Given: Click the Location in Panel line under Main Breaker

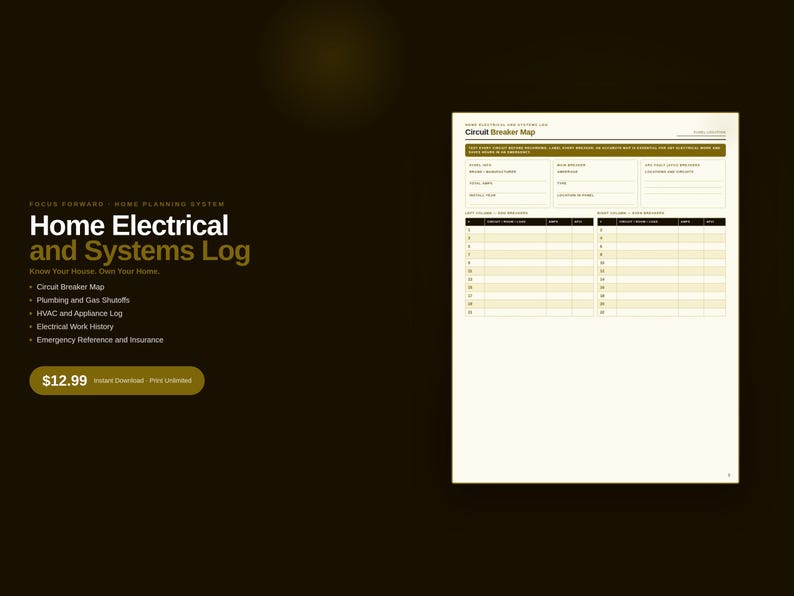Looking at the screenshot, I should (x=595, y=198).
